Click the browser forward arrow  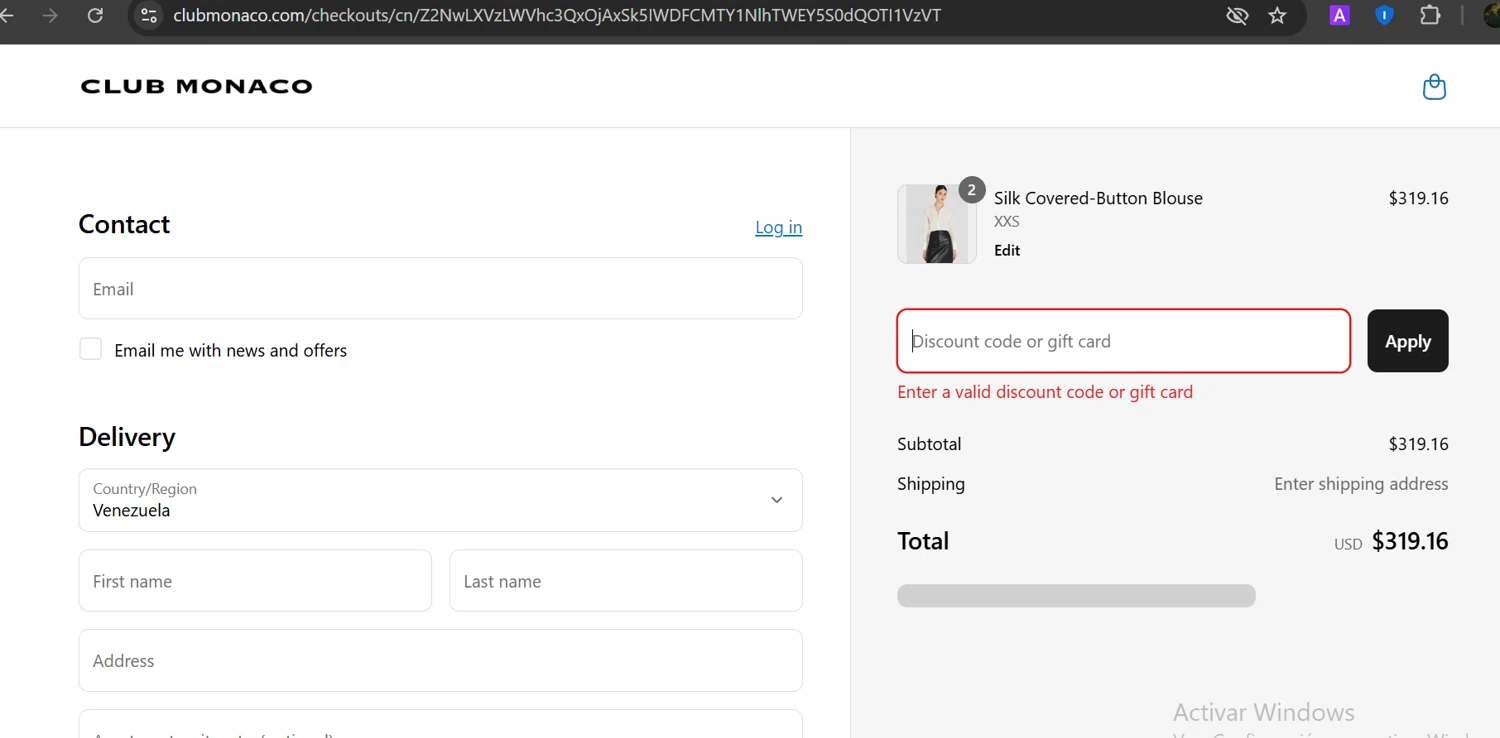(50, 15)
